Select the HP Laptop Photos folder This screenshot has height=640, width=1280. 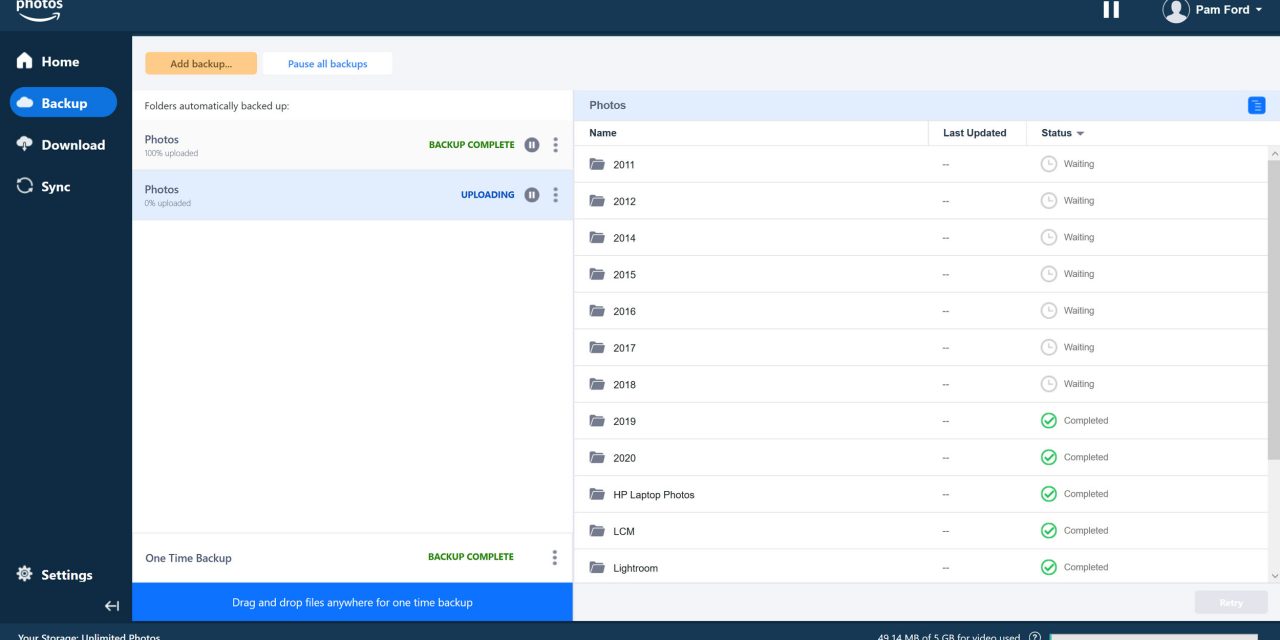(653, 495)
